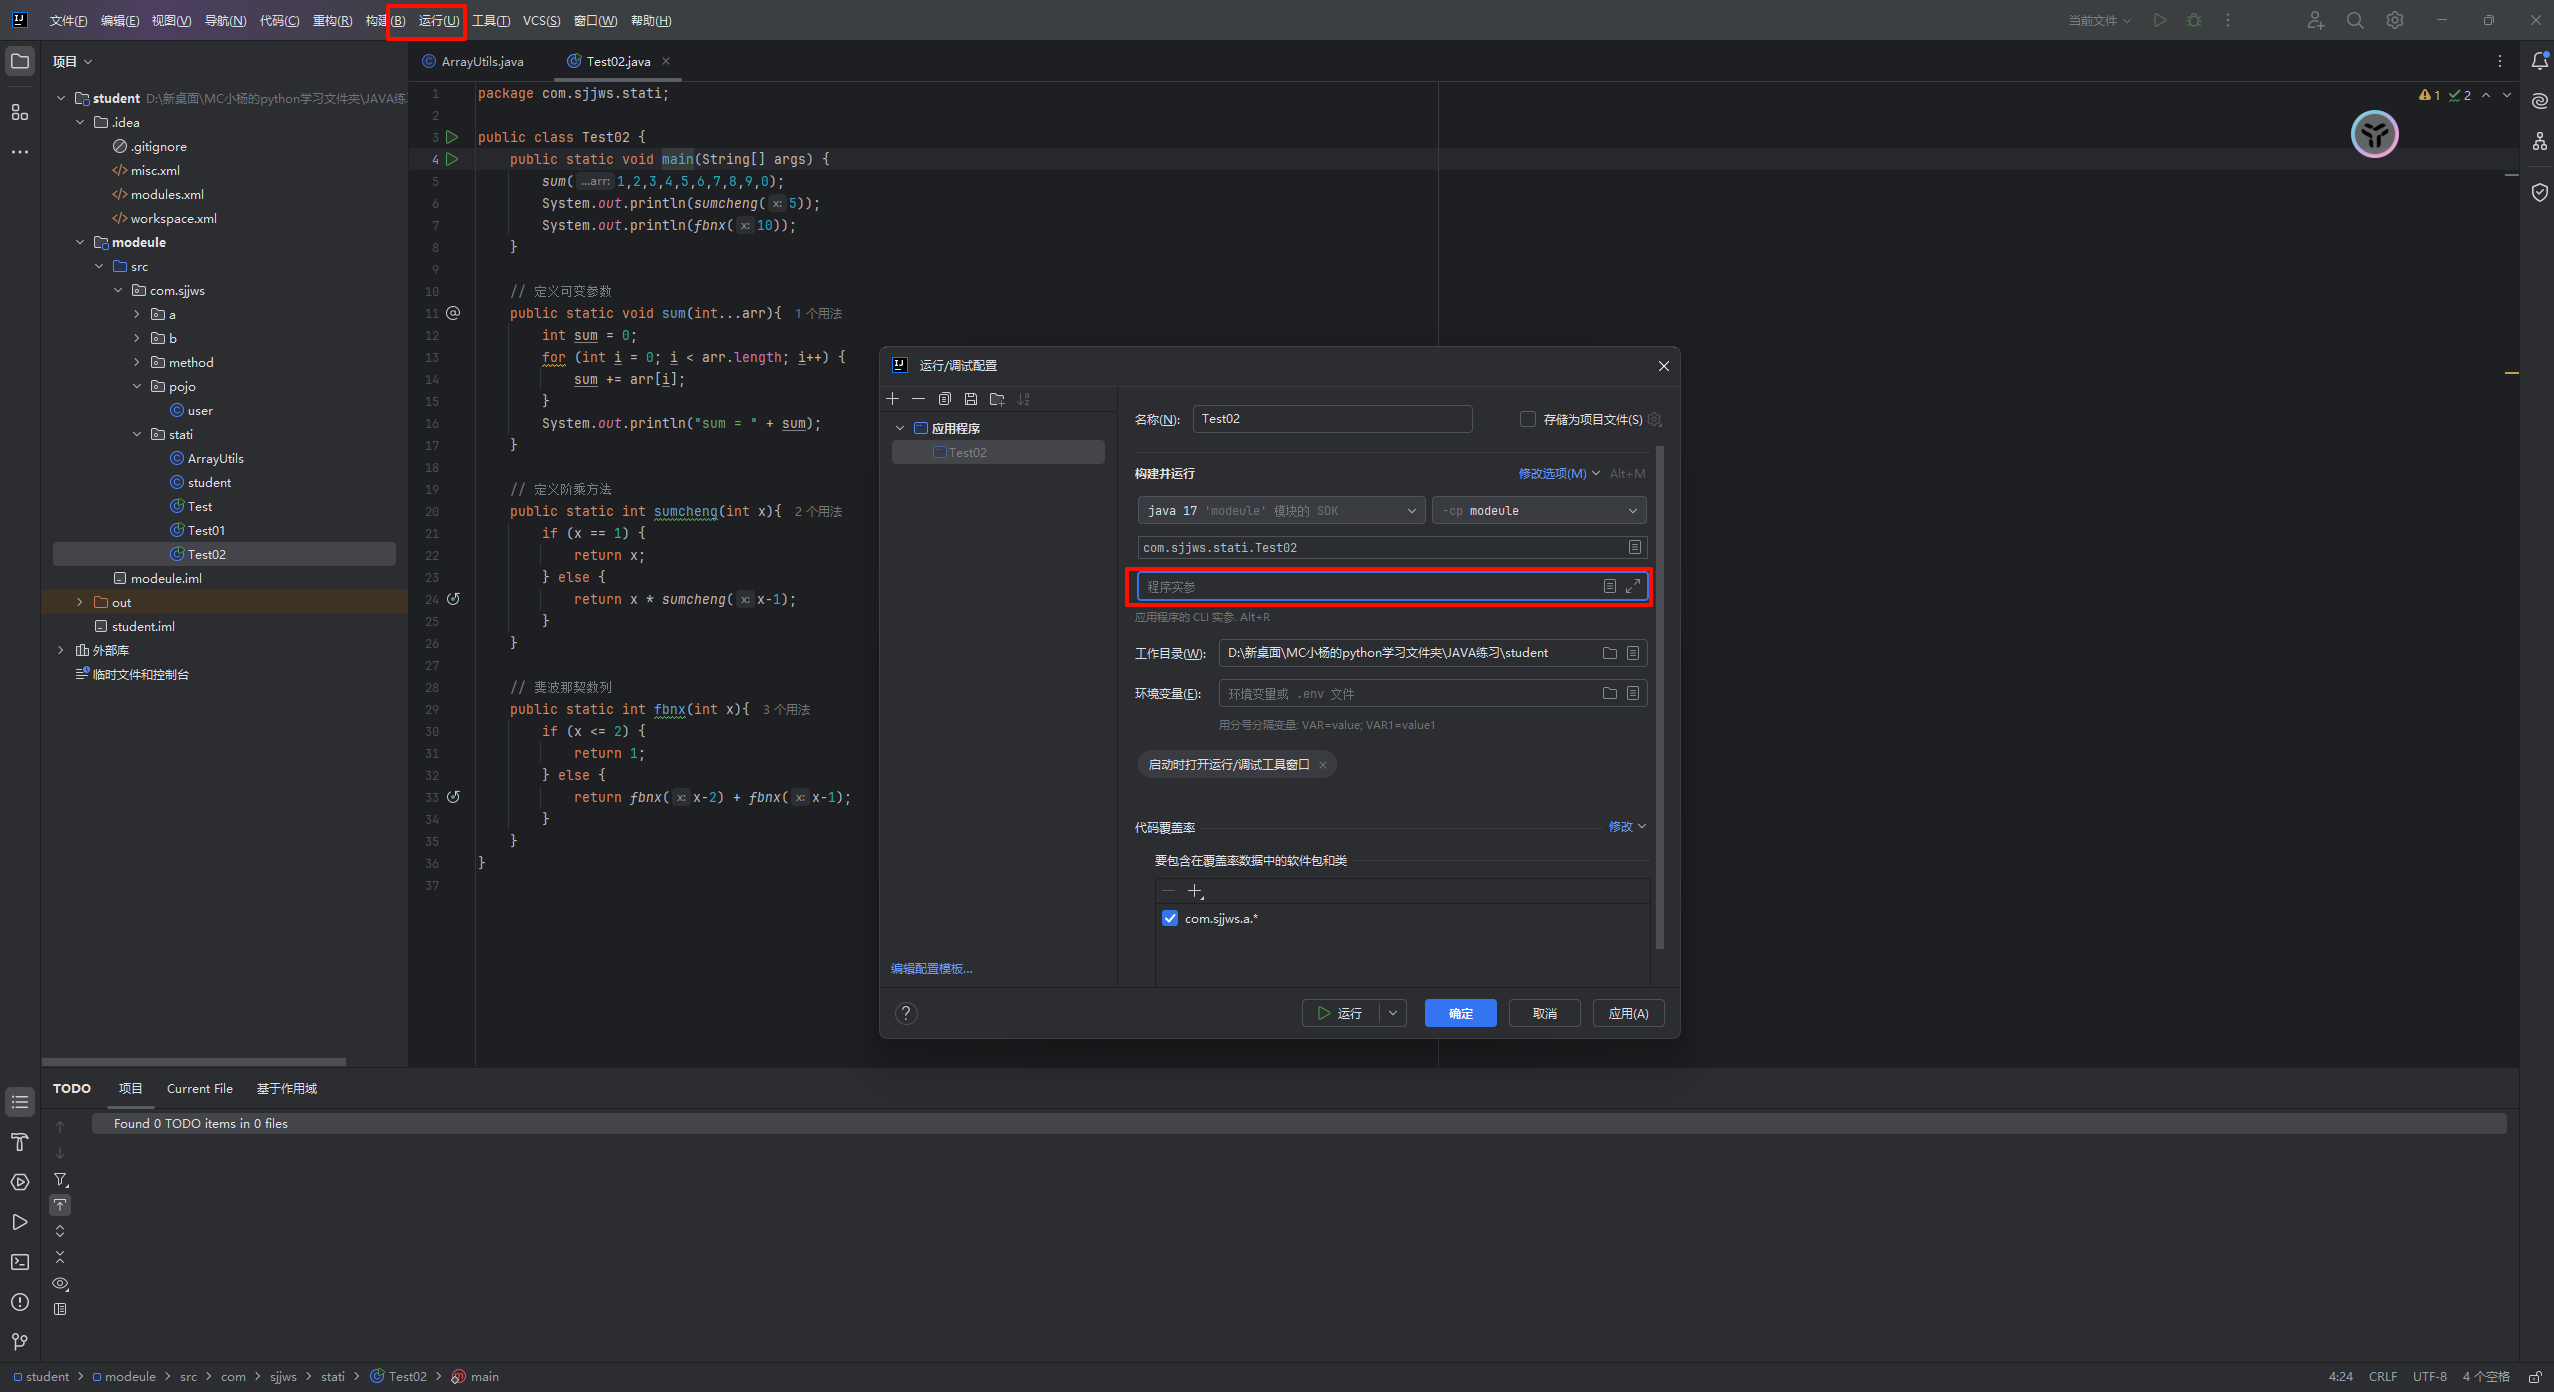Click the copy configuration icon in dialog
Image resolution: width=2554 pixels, height=1392 pixels.
point(945,399)
